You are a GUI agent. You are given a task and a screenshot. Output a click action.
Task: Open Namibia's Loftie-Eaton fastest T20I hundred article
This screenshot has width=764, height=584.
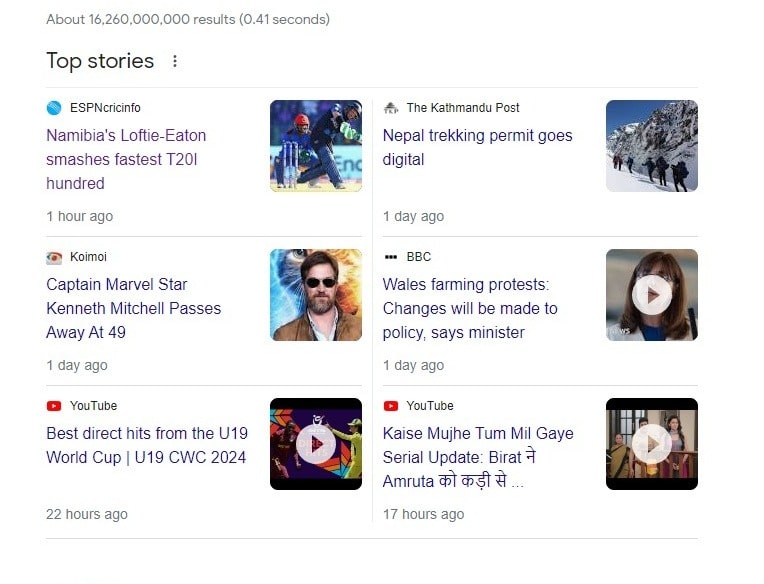tap(126, 159)
